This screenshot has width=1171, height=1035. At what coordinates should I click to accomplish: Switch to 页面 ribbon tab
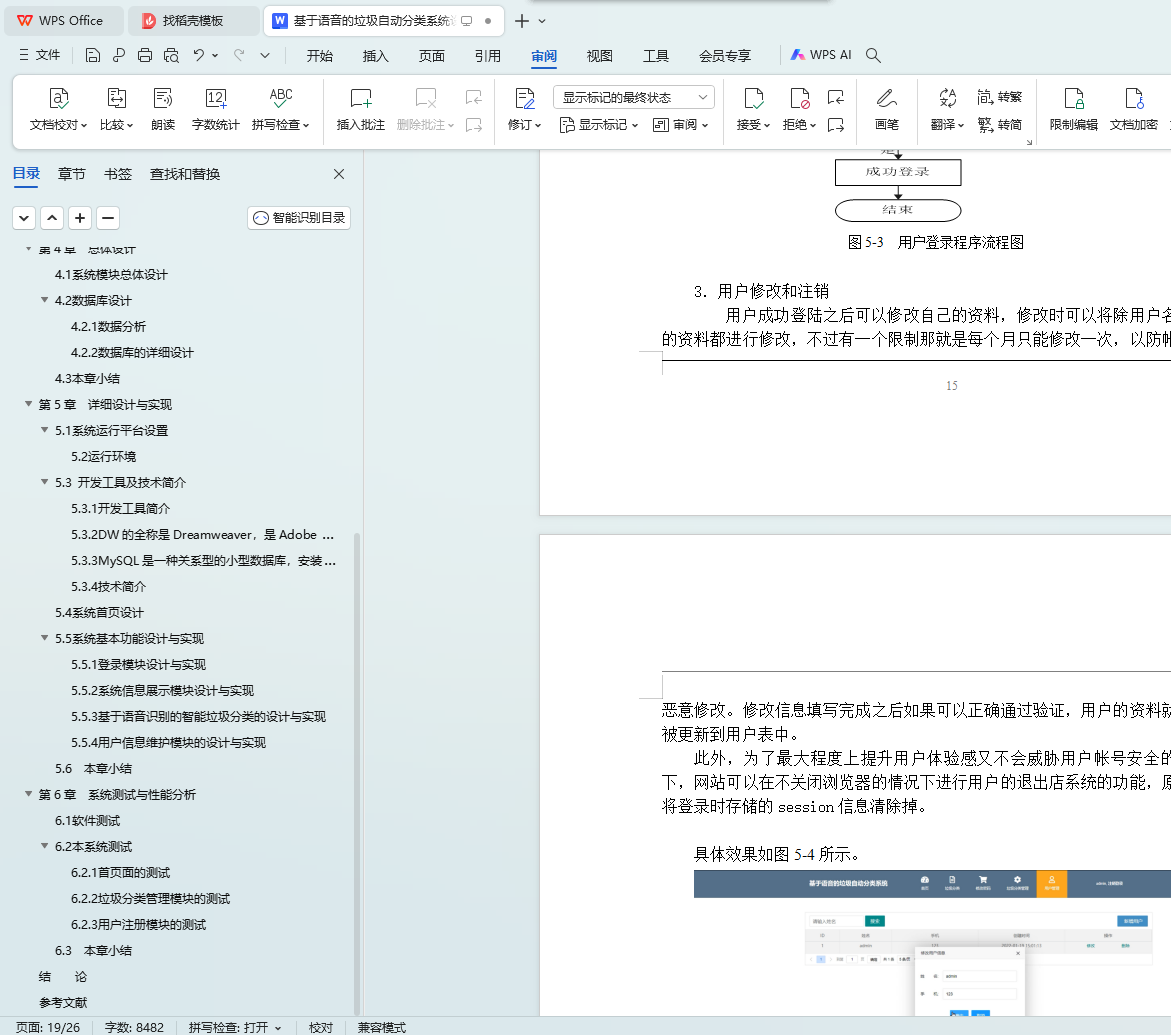[432, 56]
